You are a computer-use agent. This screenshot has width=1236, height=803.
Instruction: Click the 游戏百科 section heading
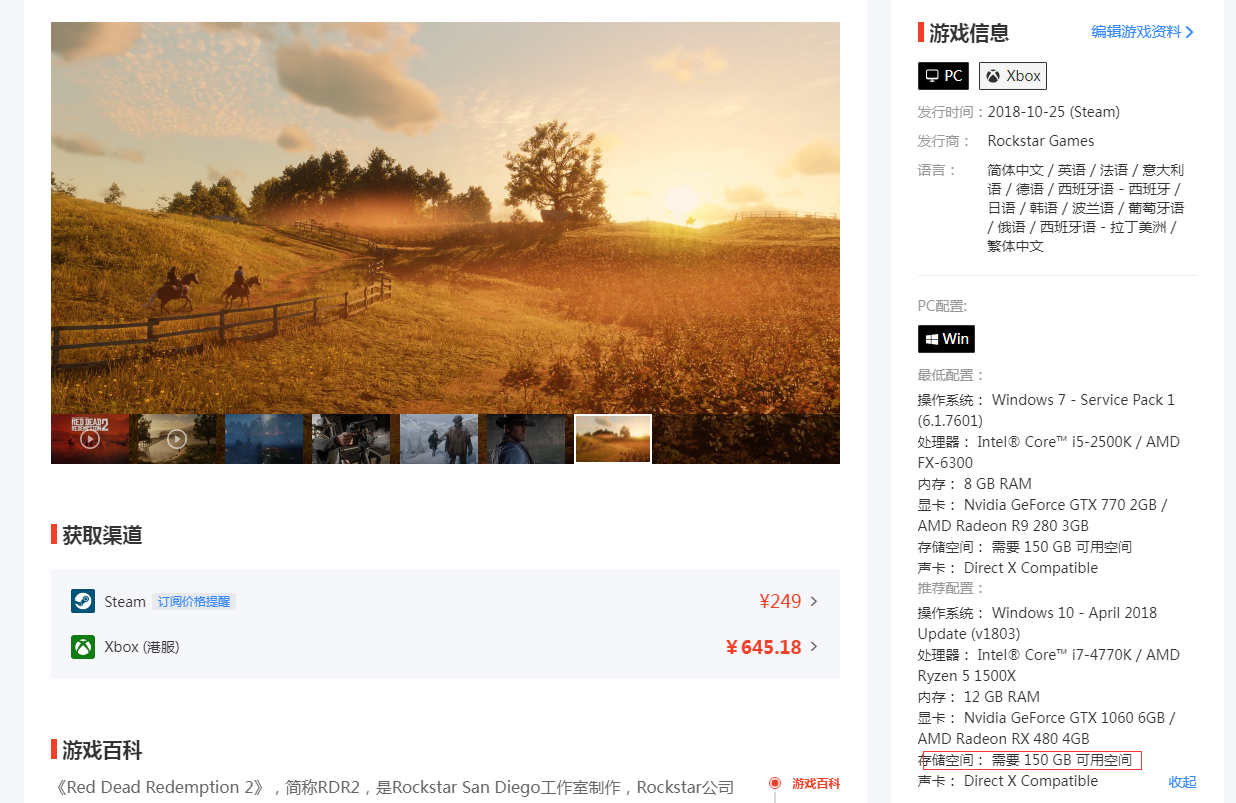coord(102,750)
